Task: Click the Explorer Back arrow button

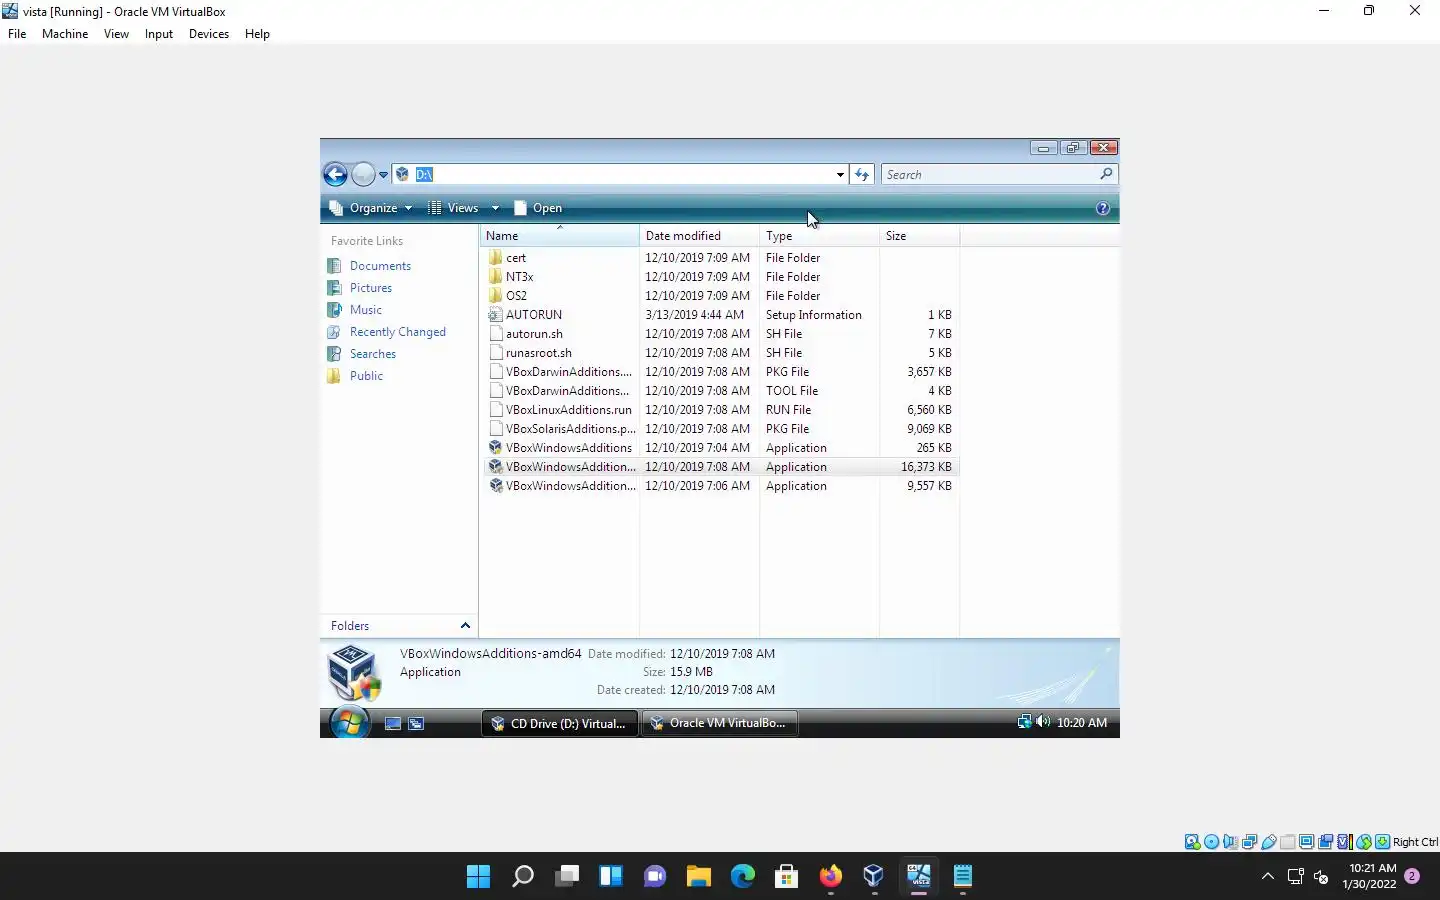Action: [335, 175]
